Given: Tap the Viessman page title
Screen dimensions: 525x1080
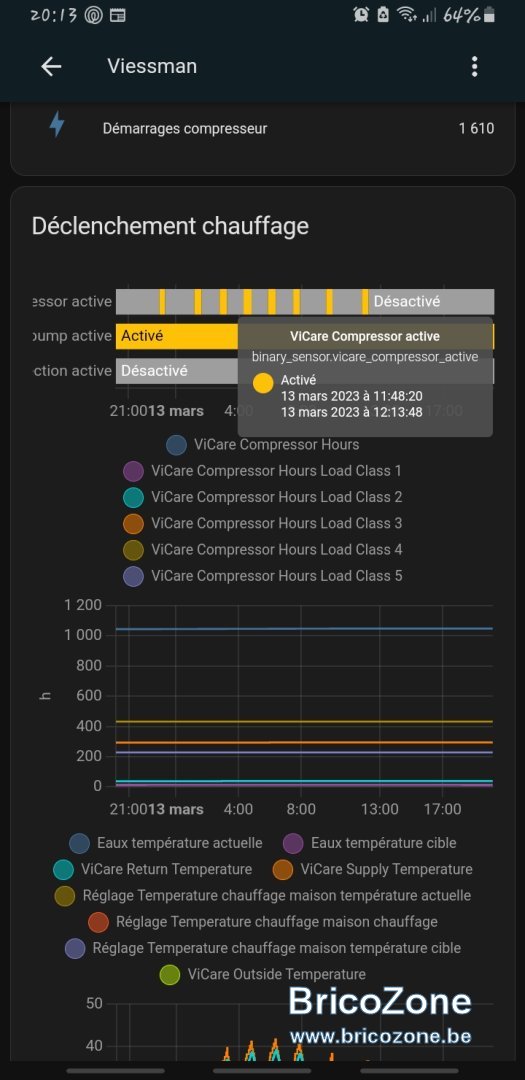Looking at the screenshot, I should click(152, 66).
